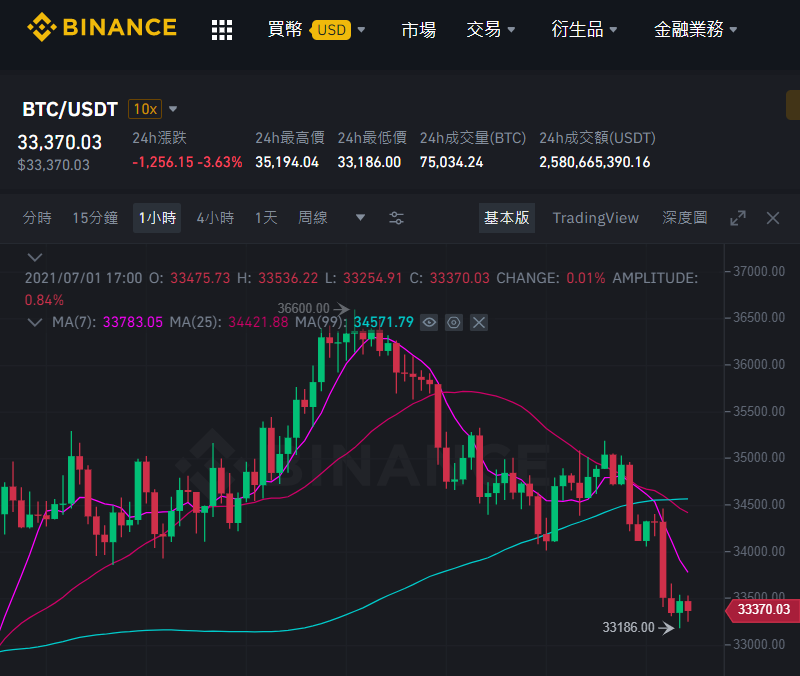This screenshot has width=800, height=676.
Task: Close the chart panel
Action: tap(773, 218)
